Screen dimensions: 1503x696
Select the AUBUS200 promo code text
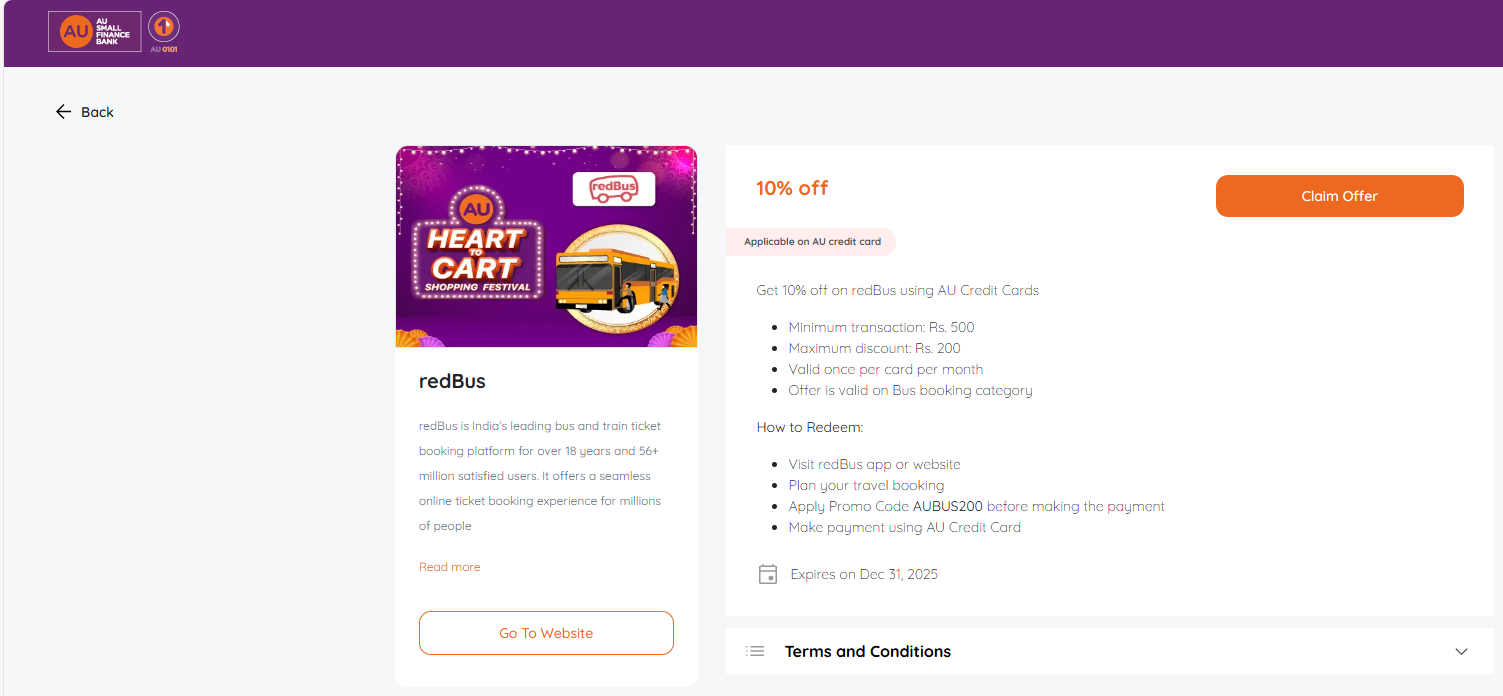[x=947, y=506]
